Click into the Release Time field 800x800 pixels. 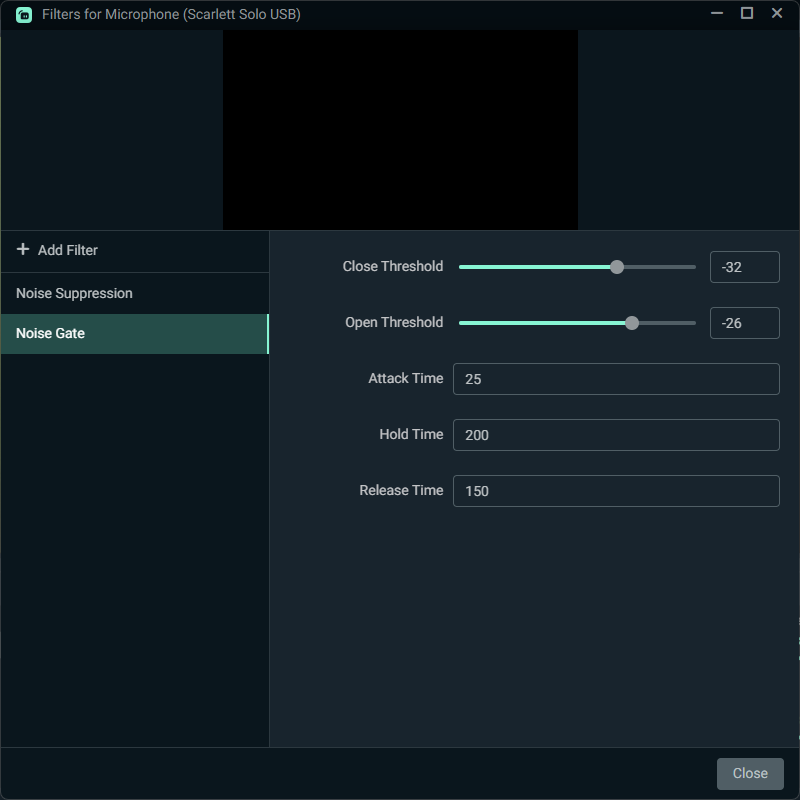(x=615, y=491)
